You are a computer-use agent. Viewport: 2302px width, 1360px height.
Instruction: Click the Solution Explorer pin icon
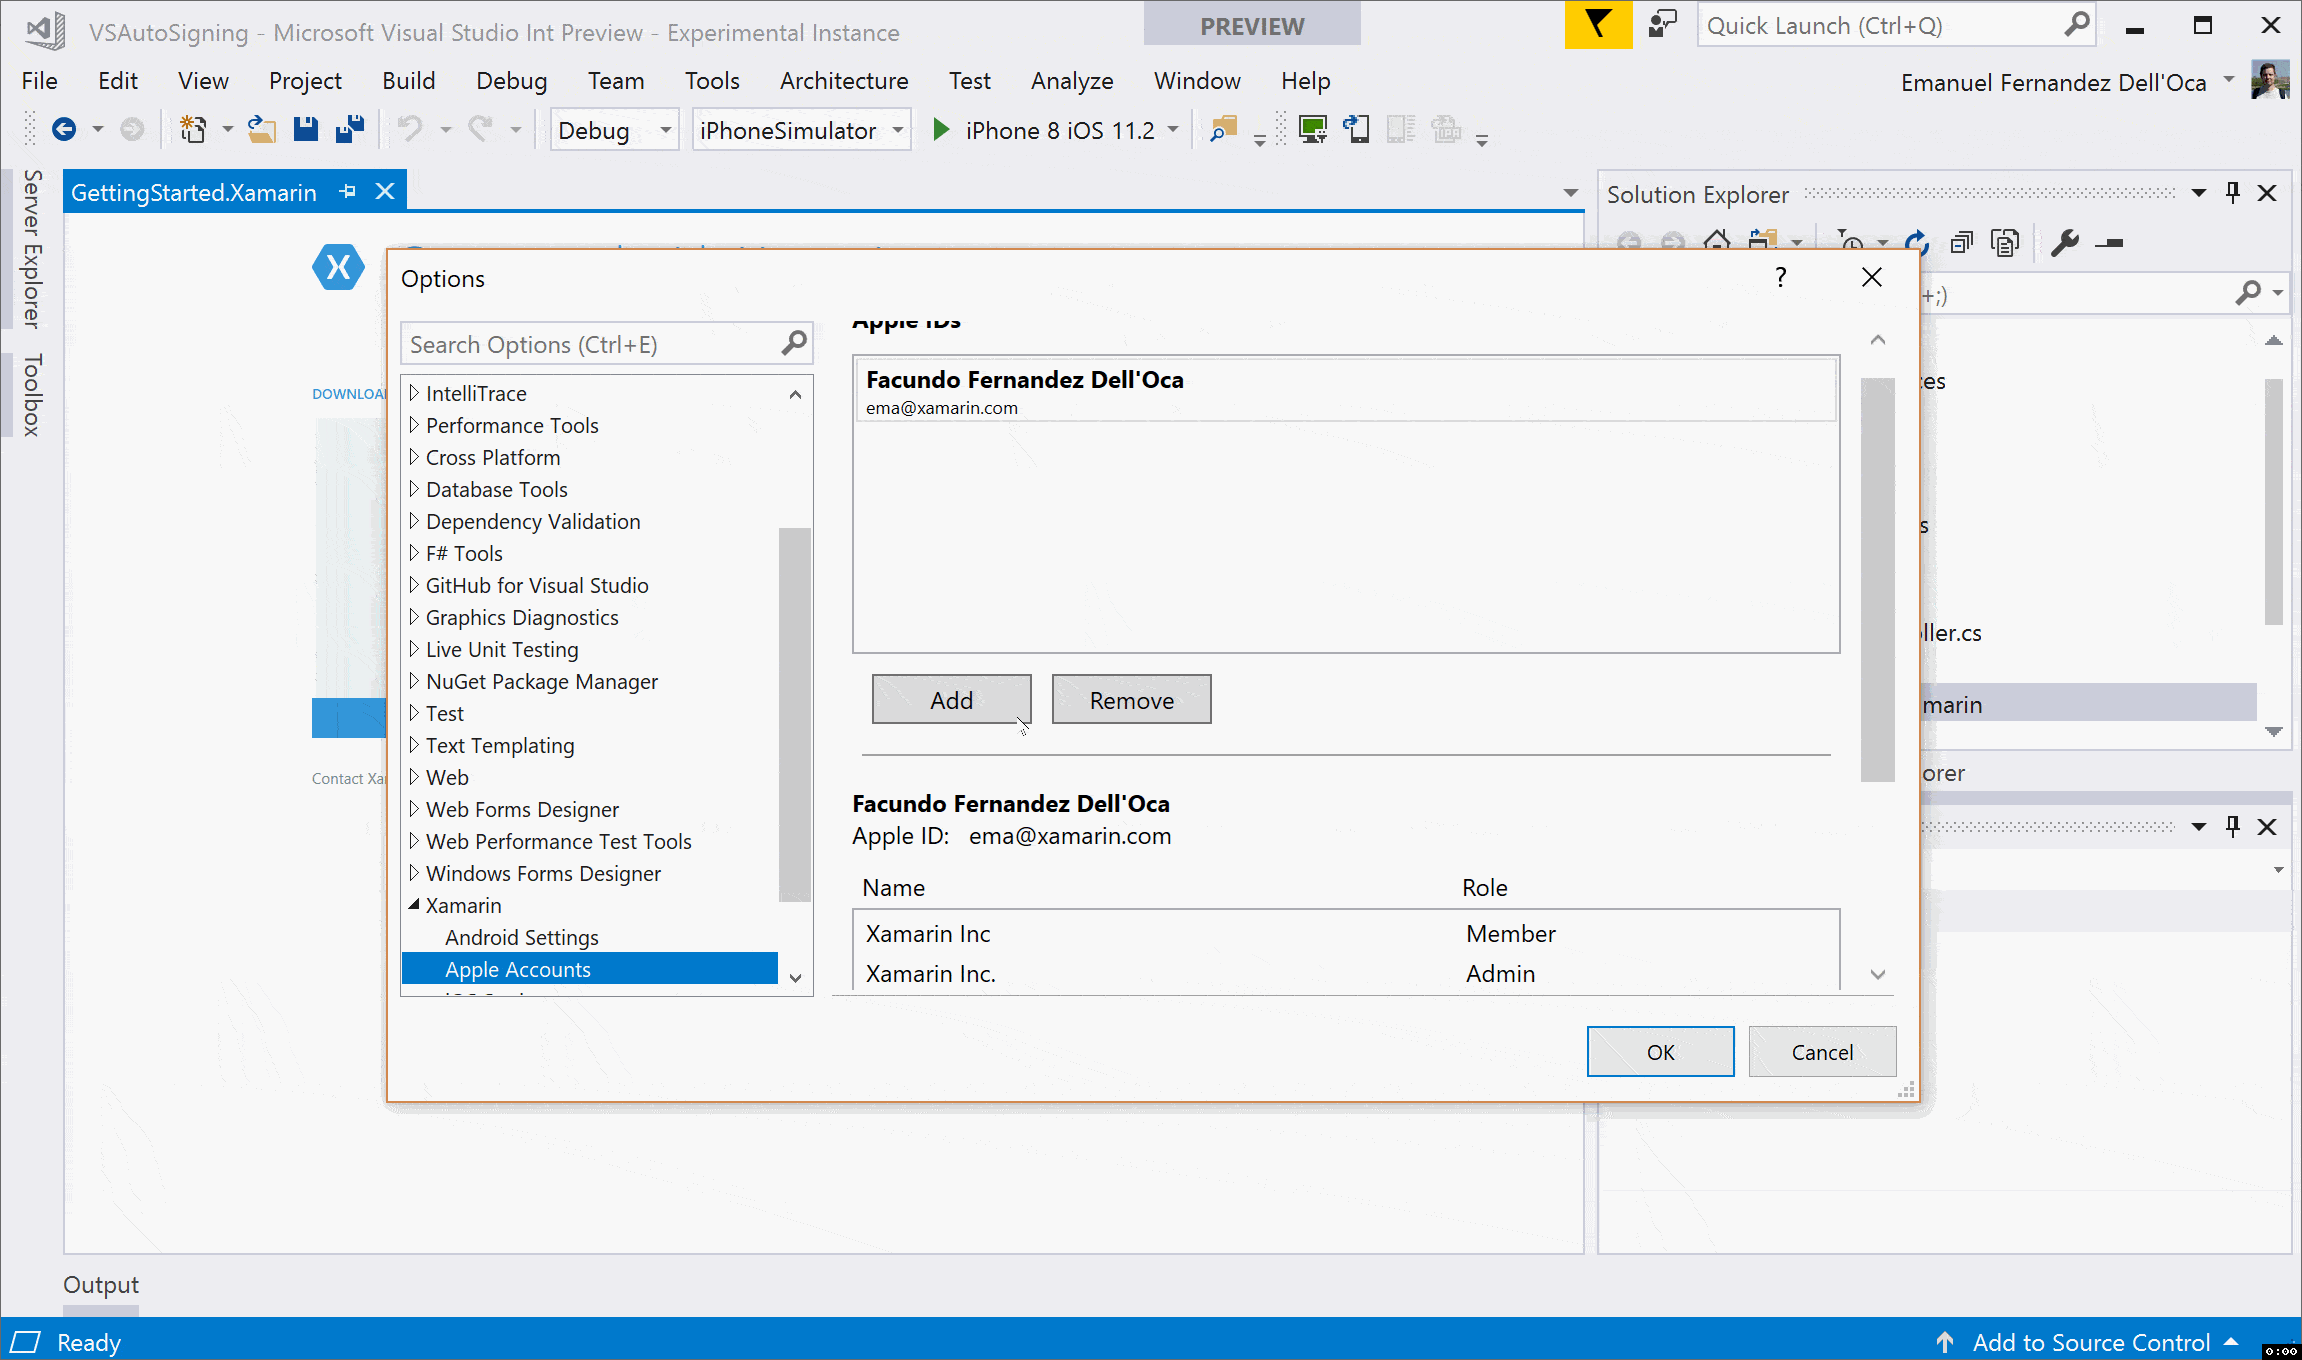coord(2231,193)
